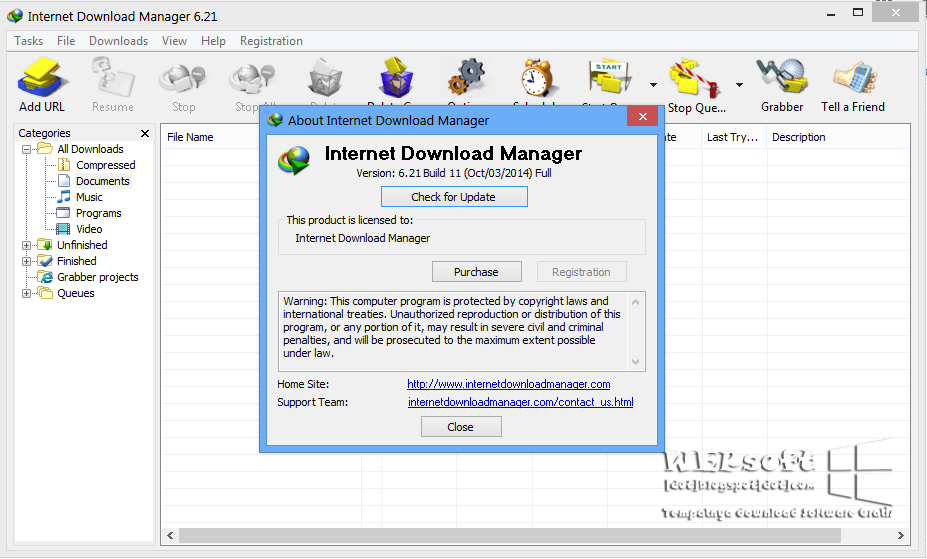Click the warning text scroll-down arrow
Viewport: 927px width, 559px height.
tap(636, 362)
